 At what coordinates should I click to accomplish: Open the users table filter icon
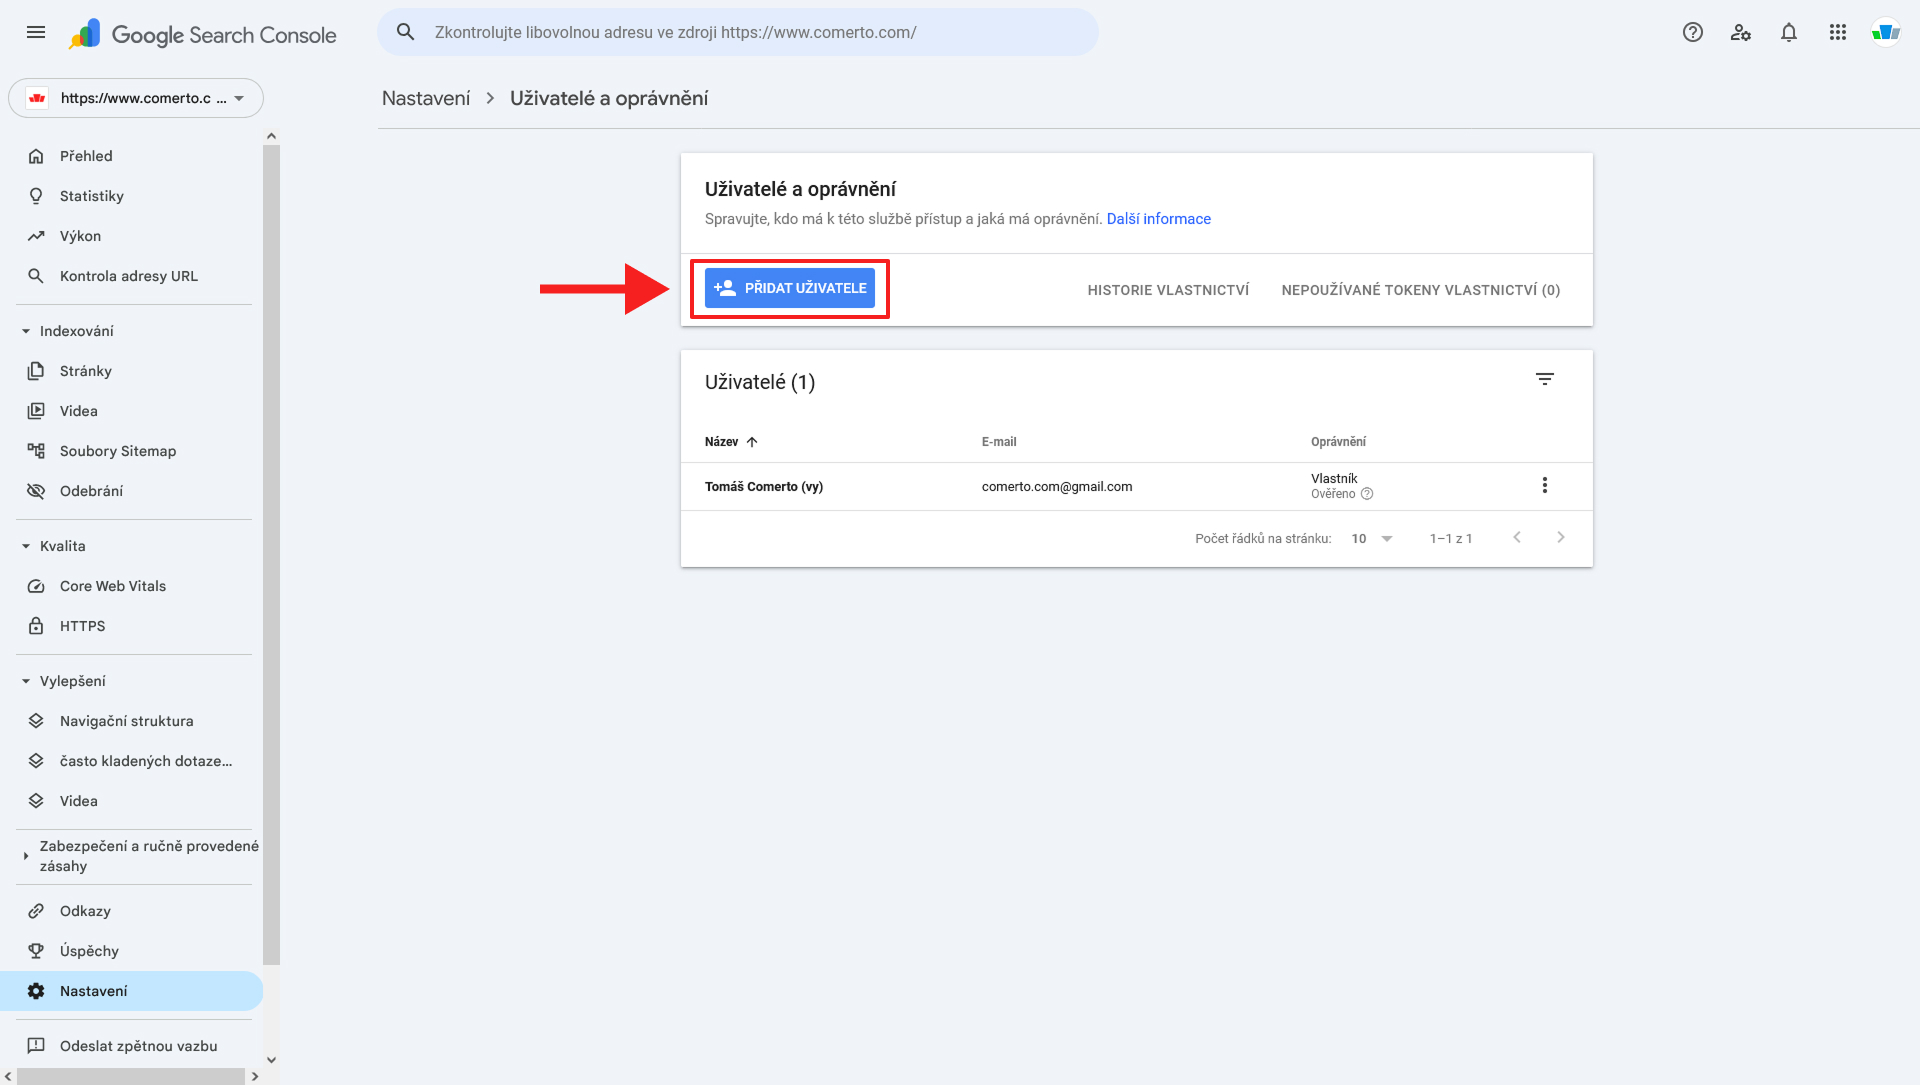[x=1544, y=379]
